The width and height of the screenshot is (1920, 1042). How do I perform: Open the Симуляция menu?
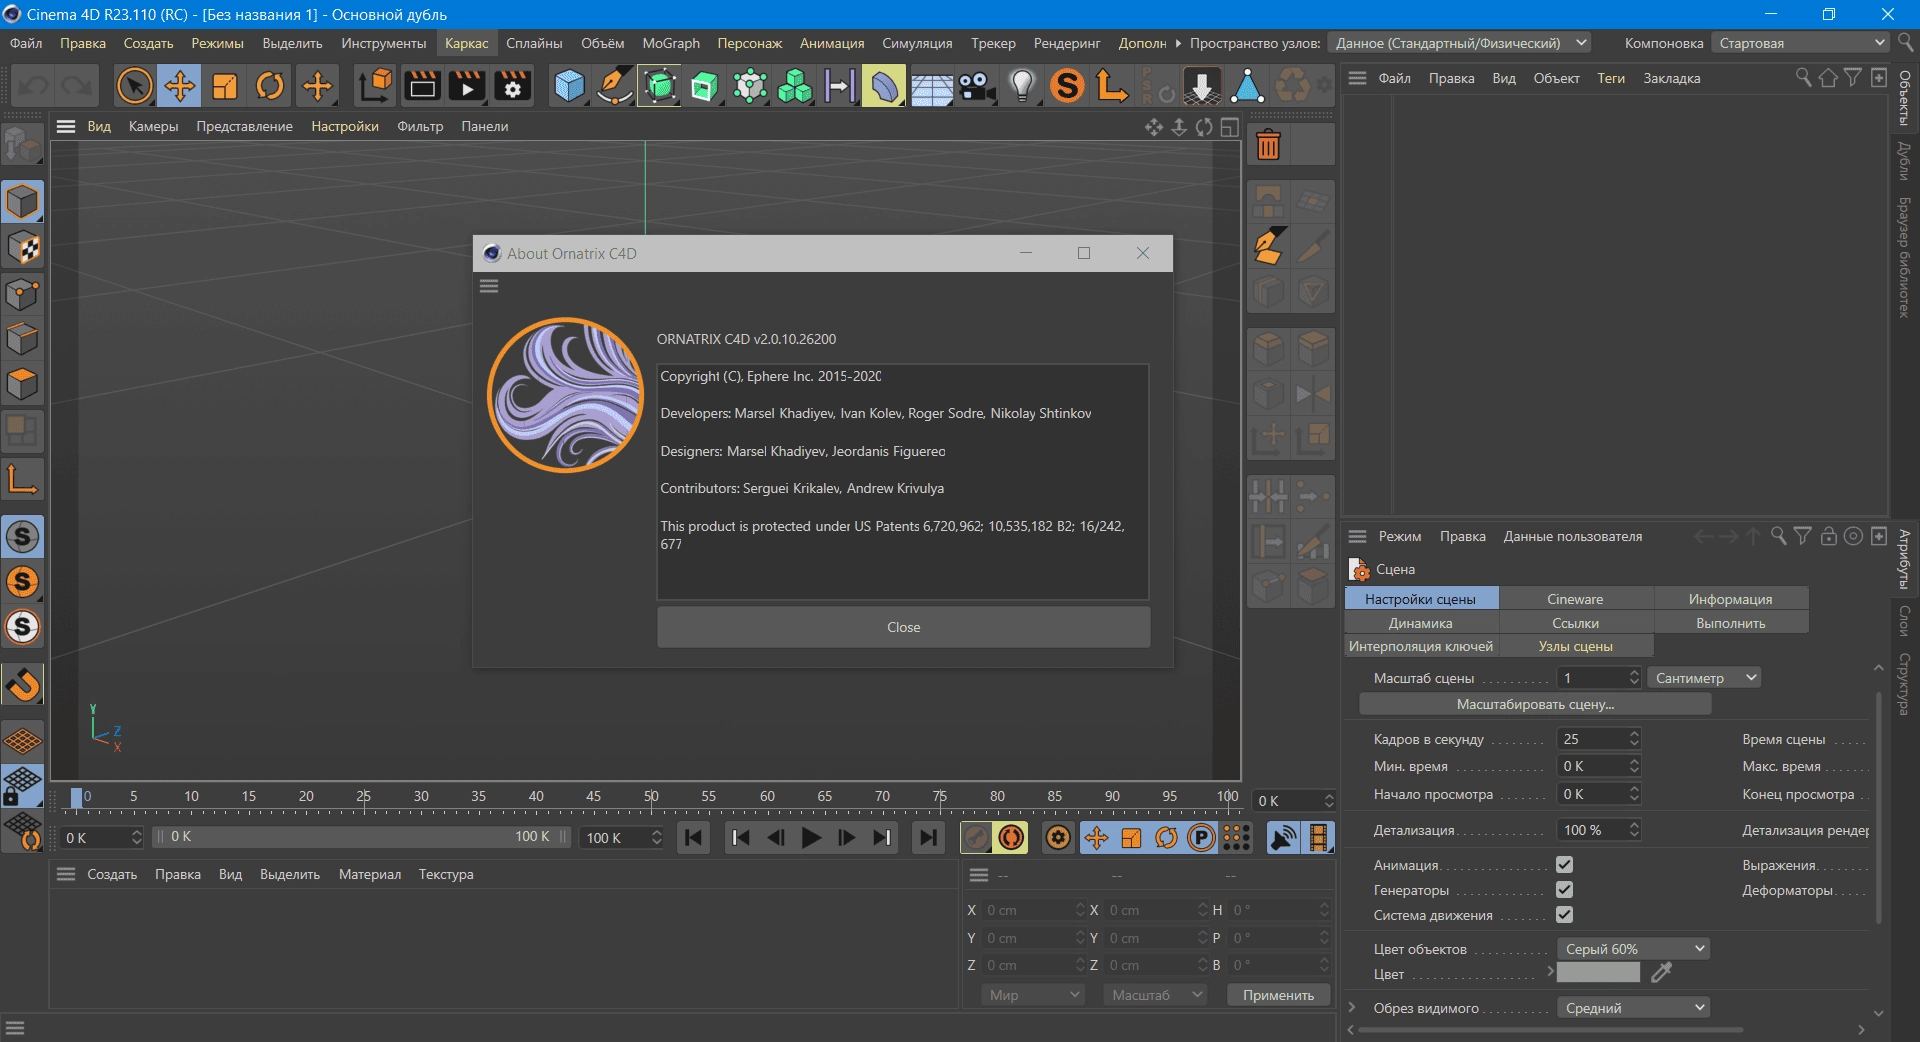point(917,43)
